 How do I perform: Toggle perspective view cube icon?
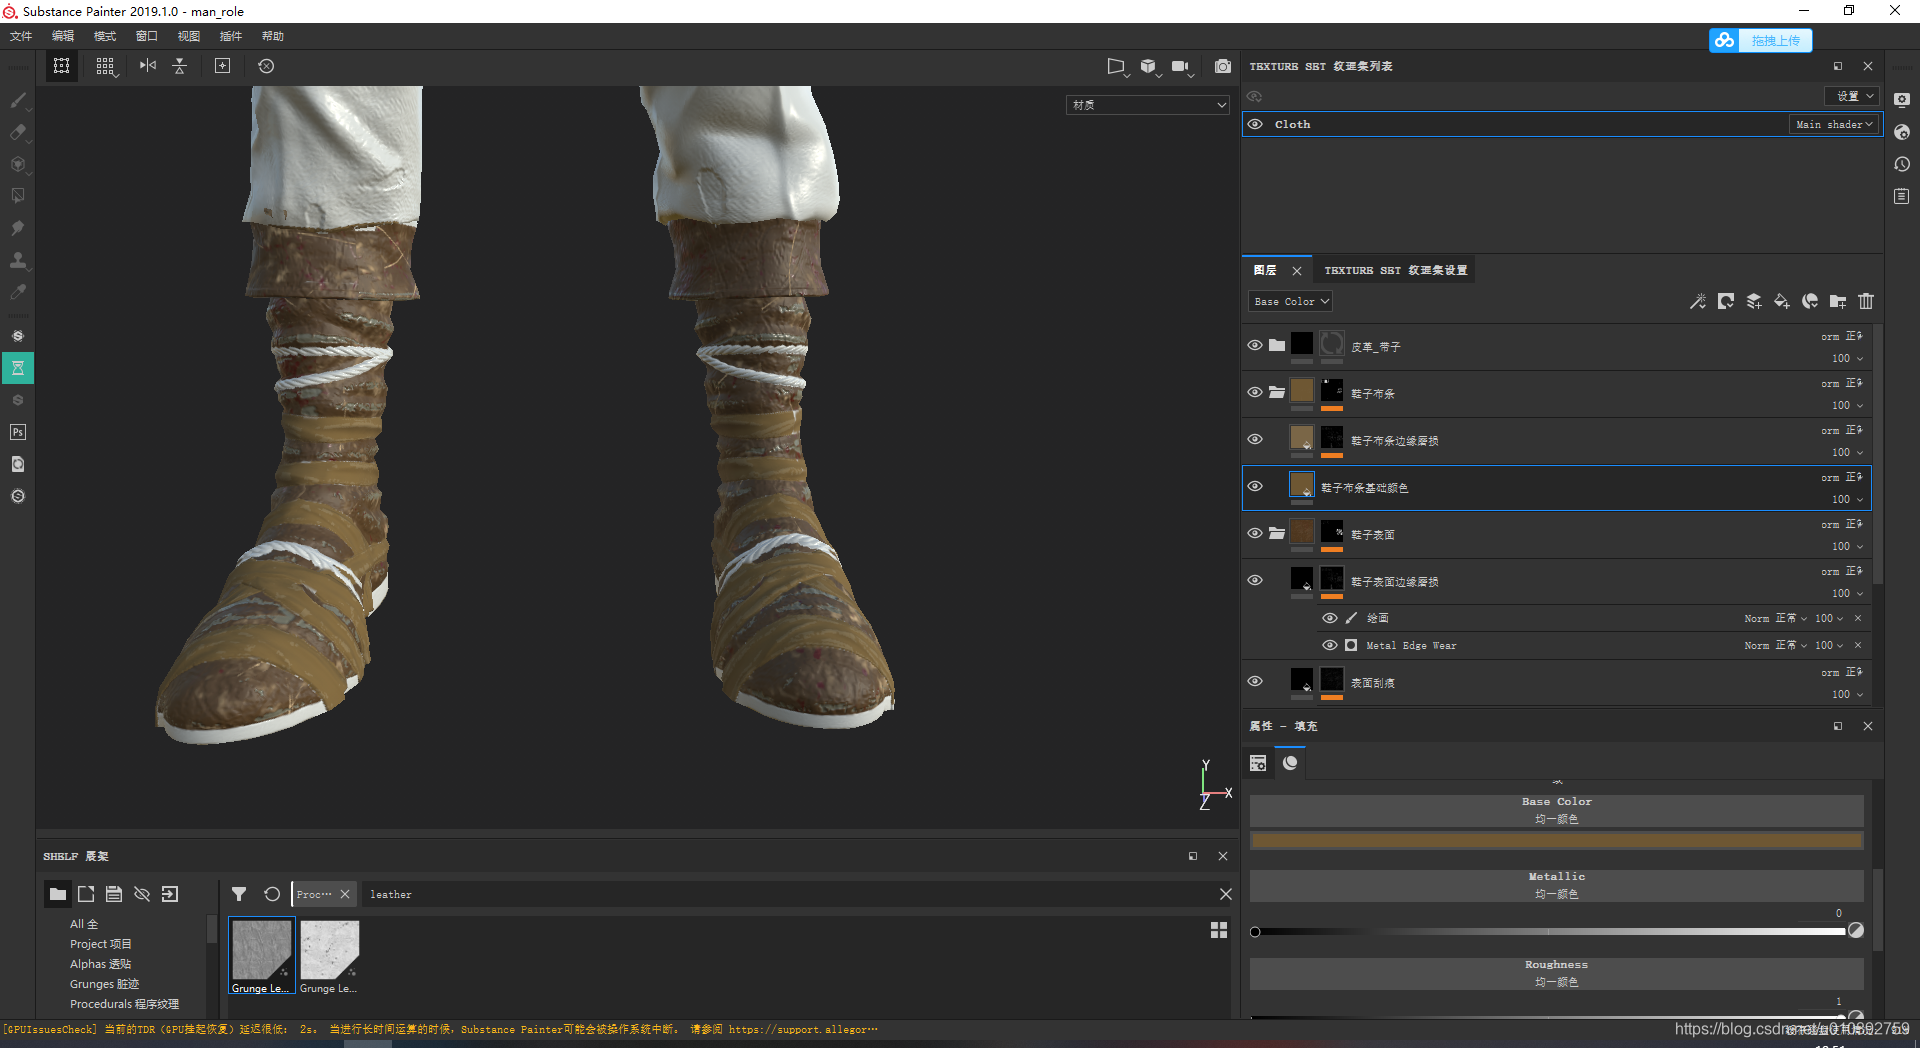click(x=1148, y=66)
